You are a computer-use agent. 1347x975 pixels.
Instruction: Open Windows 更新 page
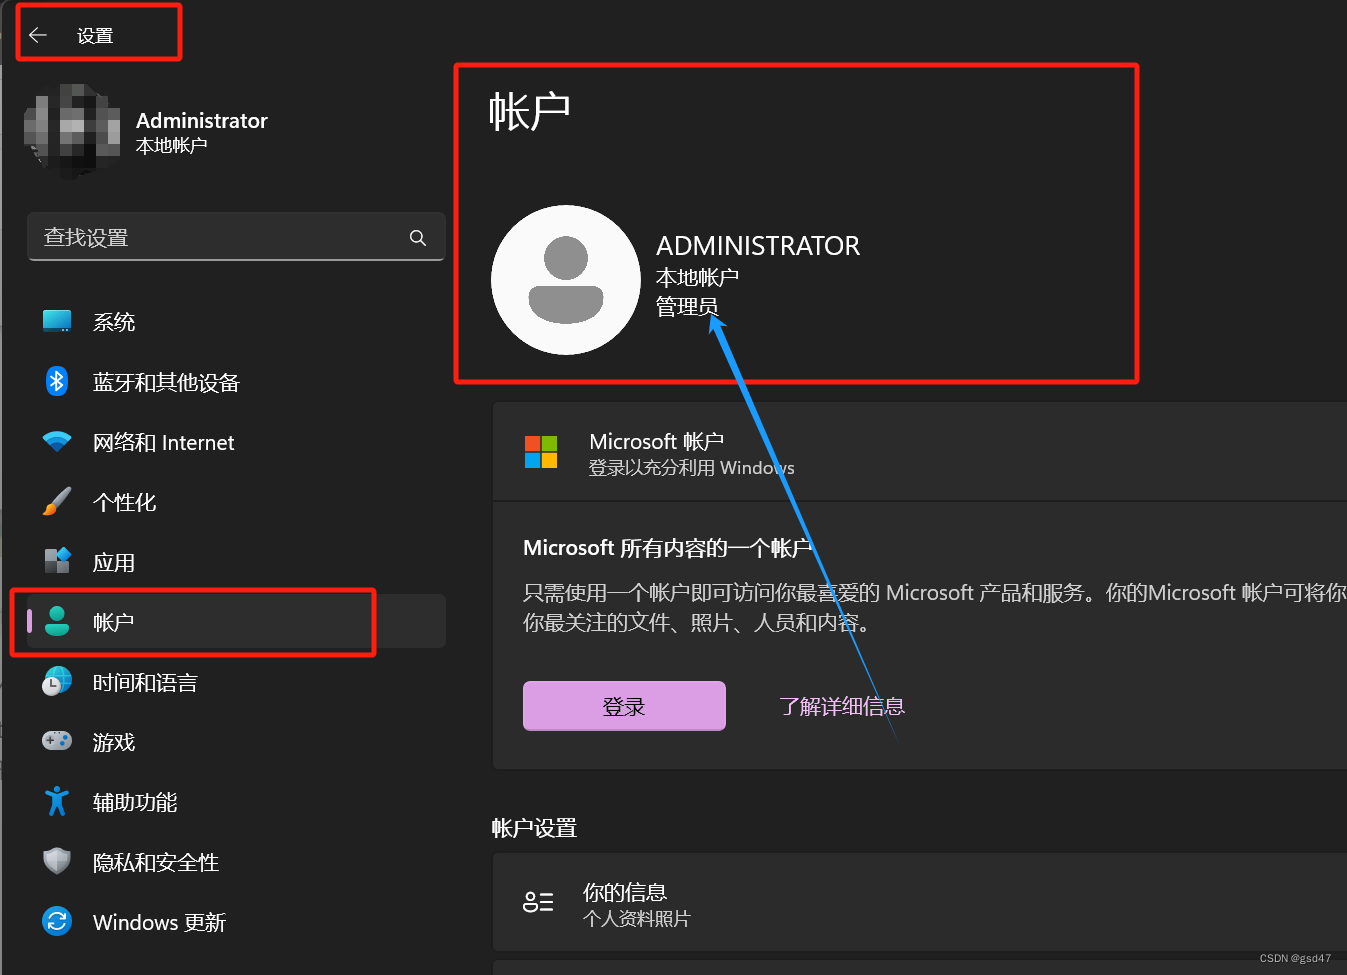(x=236, y=921)
